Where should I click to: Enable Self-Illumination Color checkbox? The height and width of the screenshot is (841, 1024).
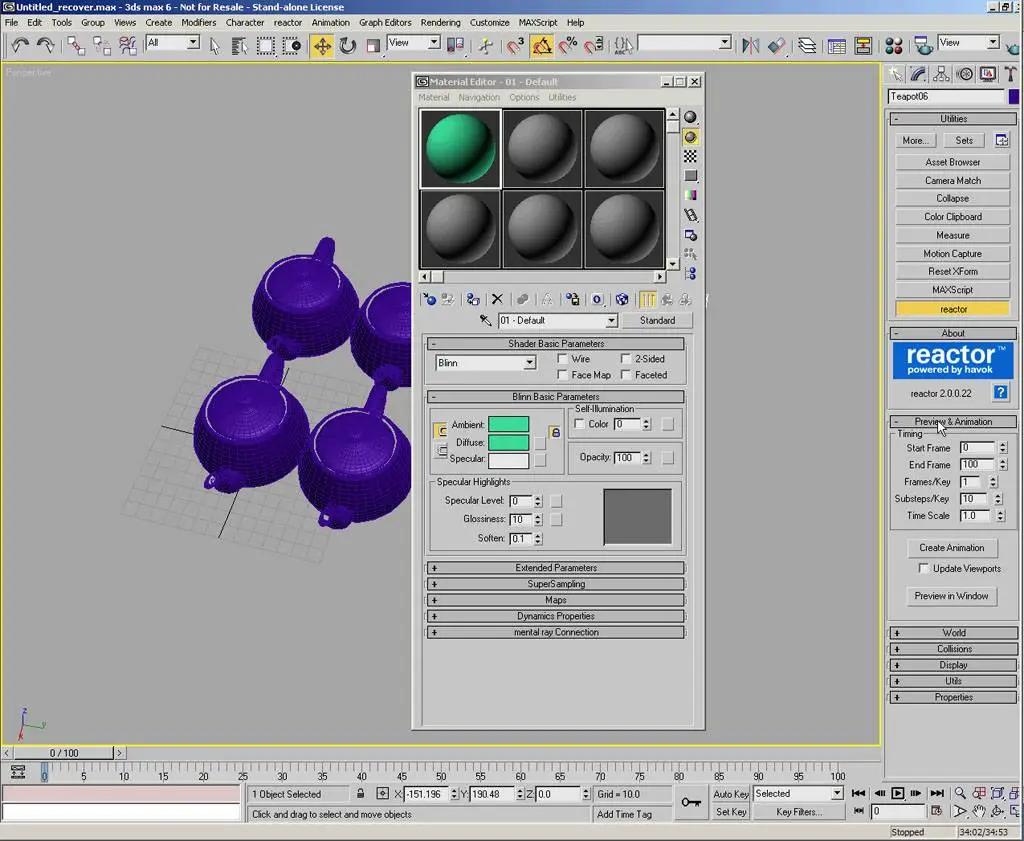point(579,424)
